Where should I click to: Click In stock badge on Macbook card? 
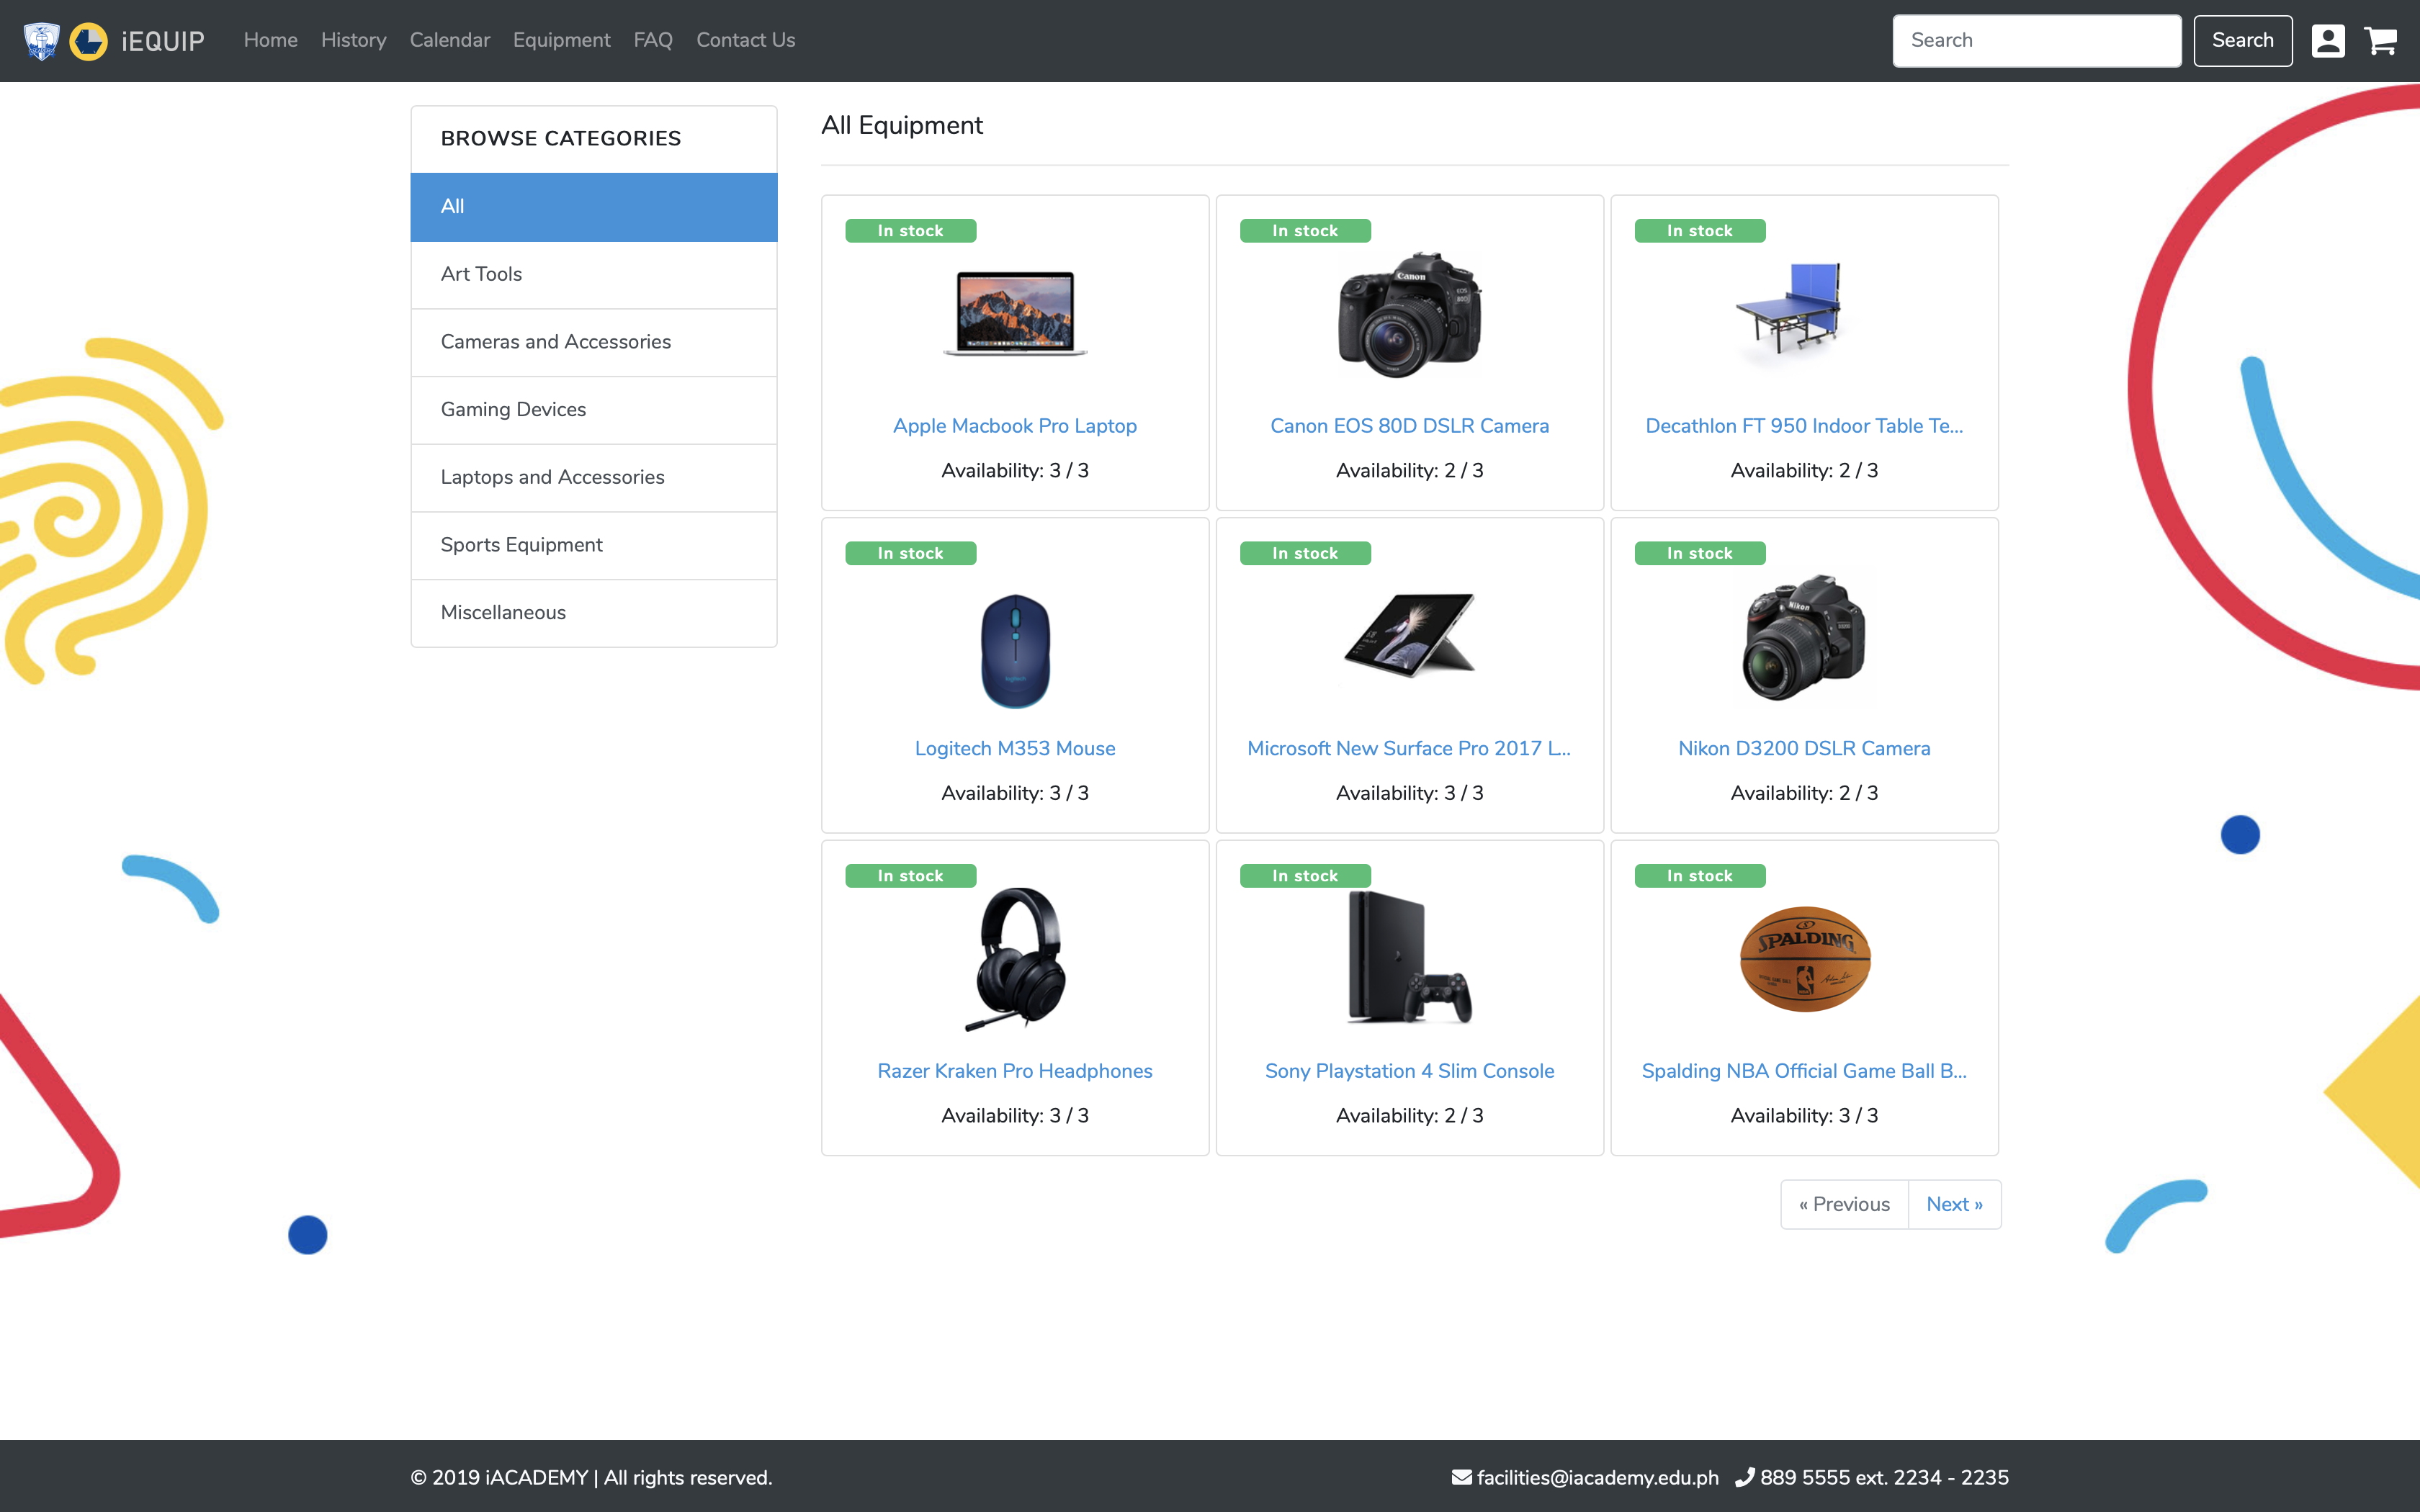pos(911,231)
